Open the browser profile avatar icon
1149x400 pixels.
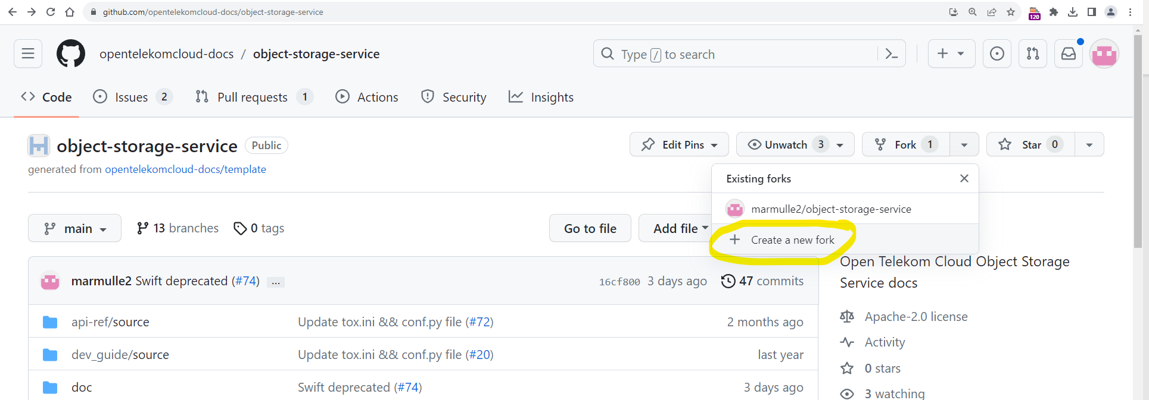click(1112, 12)
